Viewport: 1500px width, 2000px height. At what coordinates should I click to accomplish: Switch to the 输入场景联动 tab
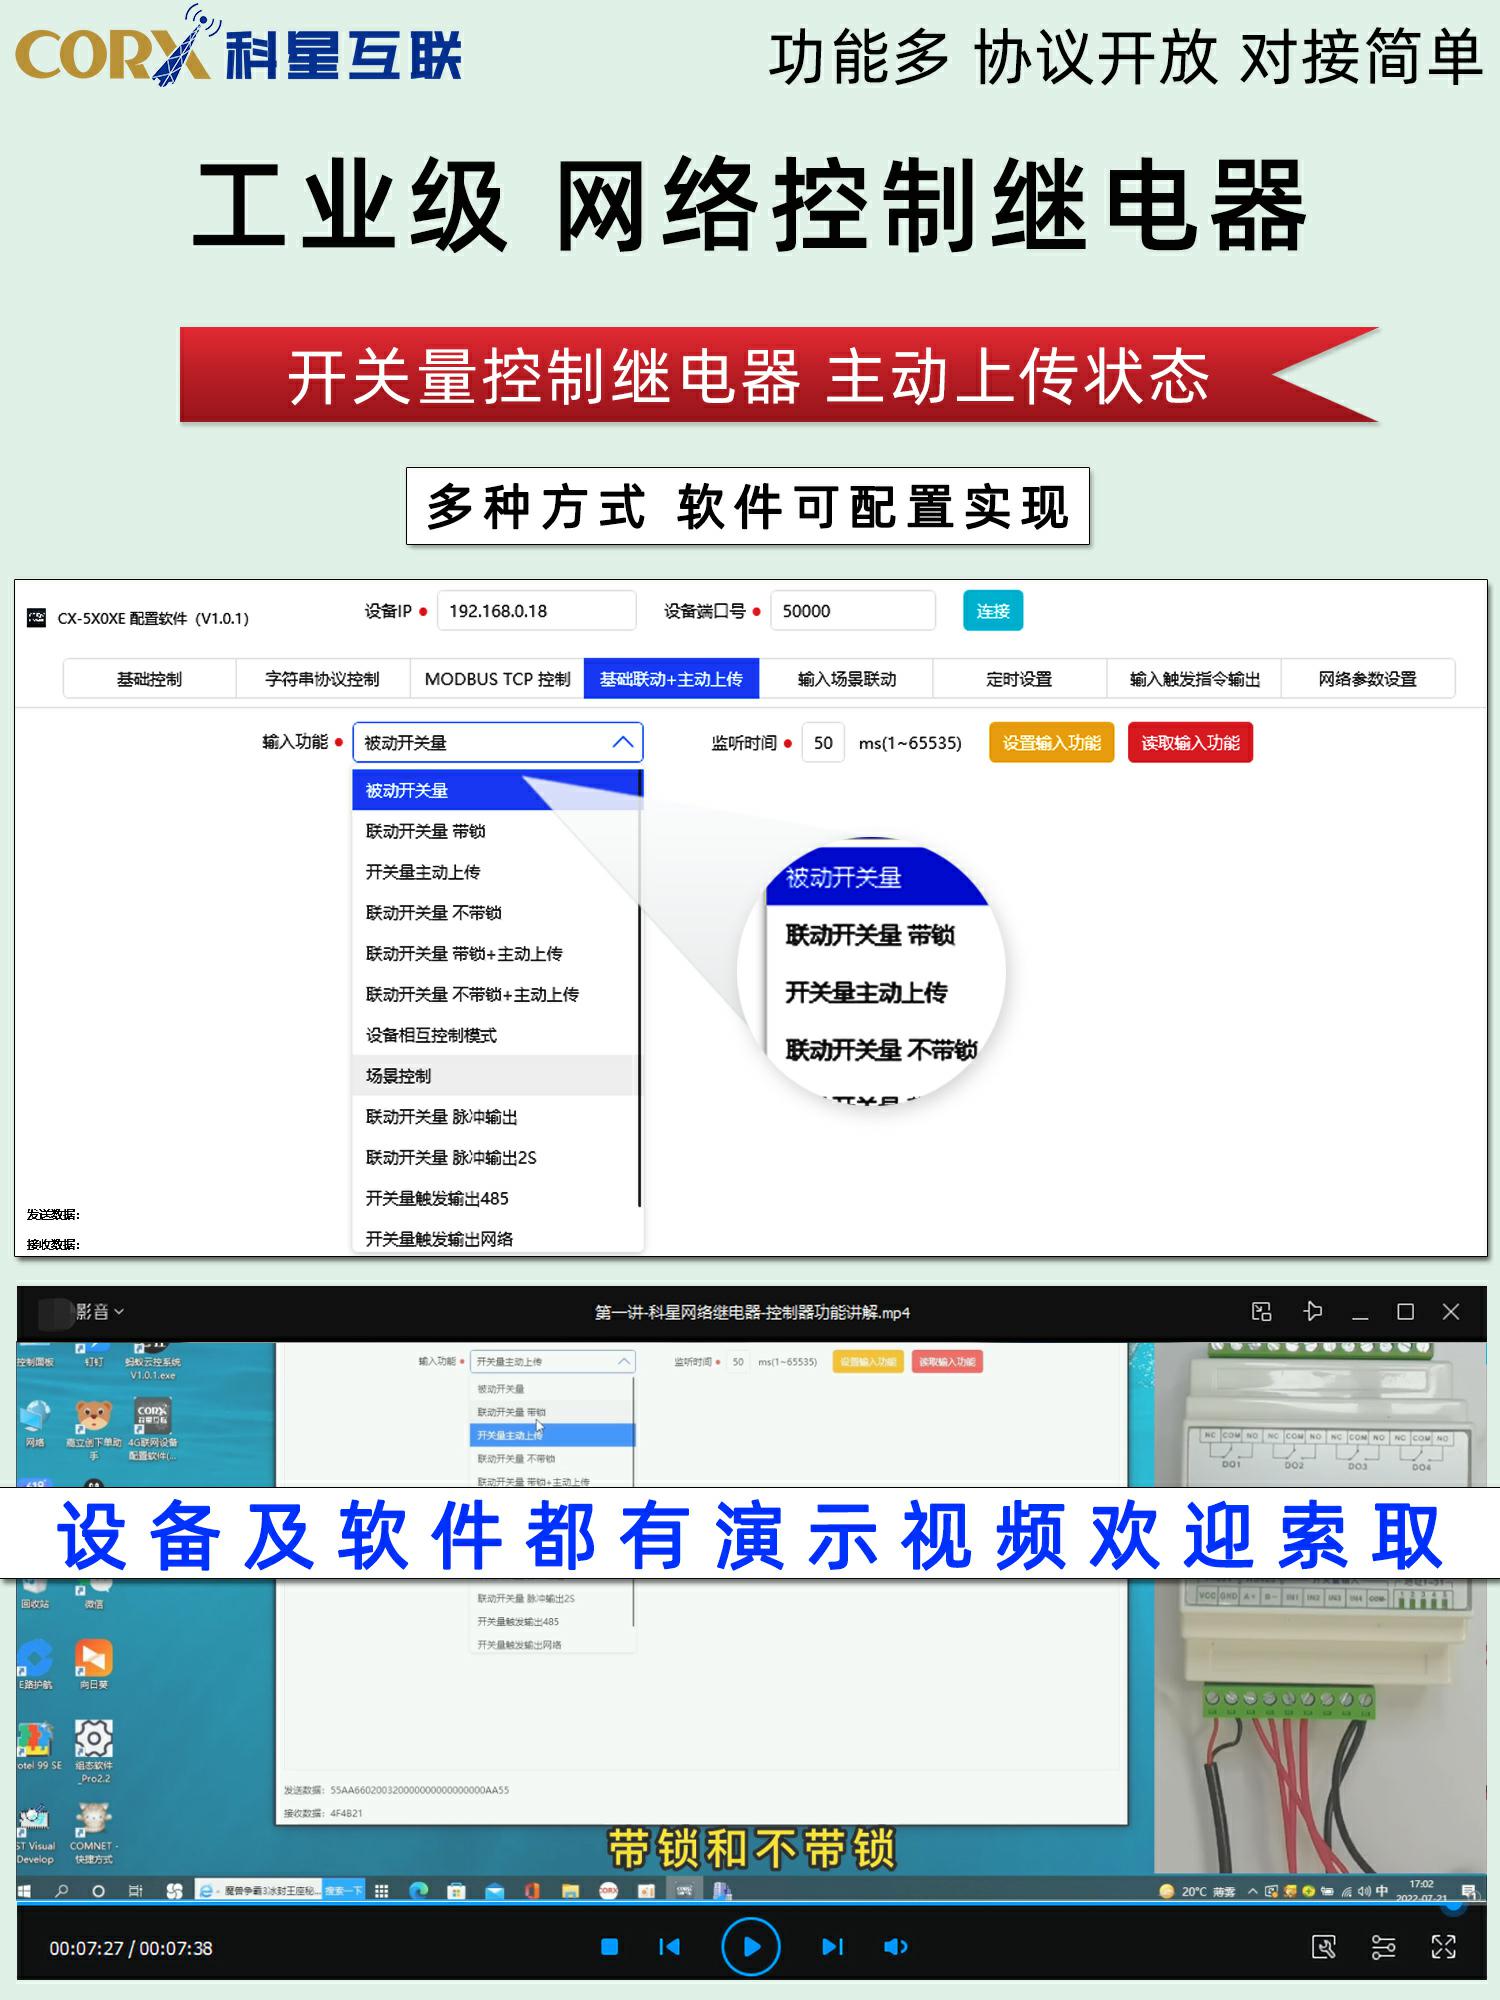pyautogui.click(x=846, y=679)
